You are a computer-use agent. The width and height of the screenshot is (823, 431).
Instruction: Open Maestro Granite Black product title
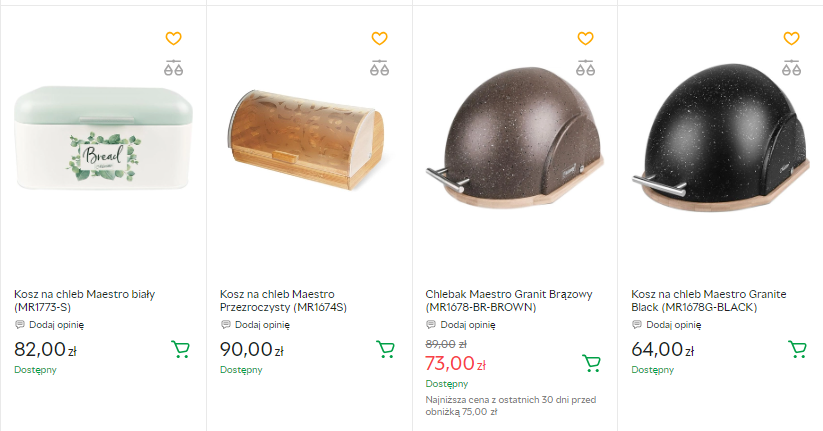coord(709,300)
